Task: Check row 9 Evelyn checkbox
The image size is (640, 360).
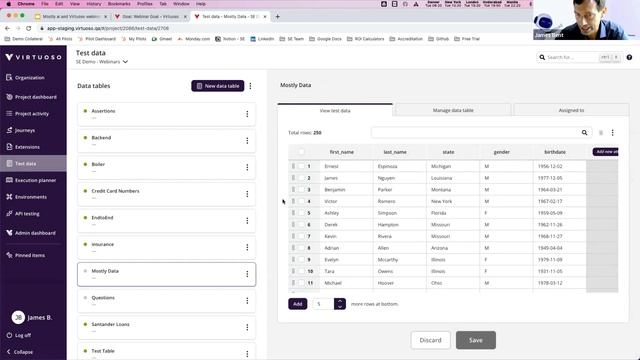Action: pyautogui.click(x=301, y=260)
